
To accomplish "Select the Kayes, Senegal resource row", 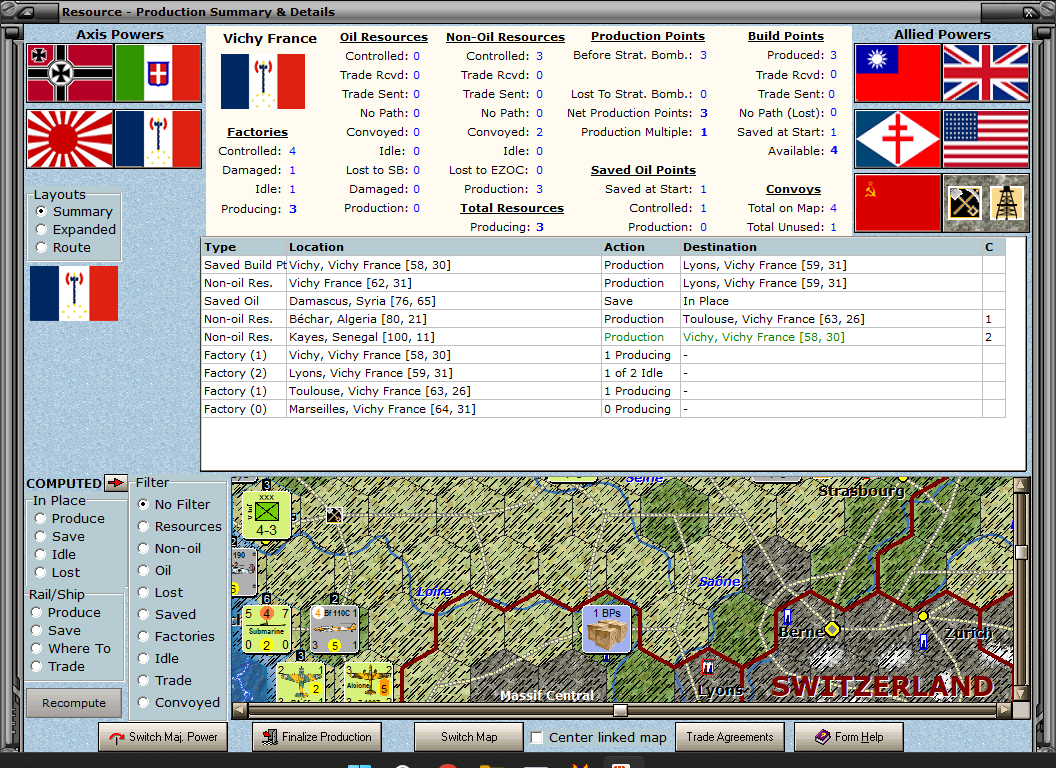I will pos(603,337).
